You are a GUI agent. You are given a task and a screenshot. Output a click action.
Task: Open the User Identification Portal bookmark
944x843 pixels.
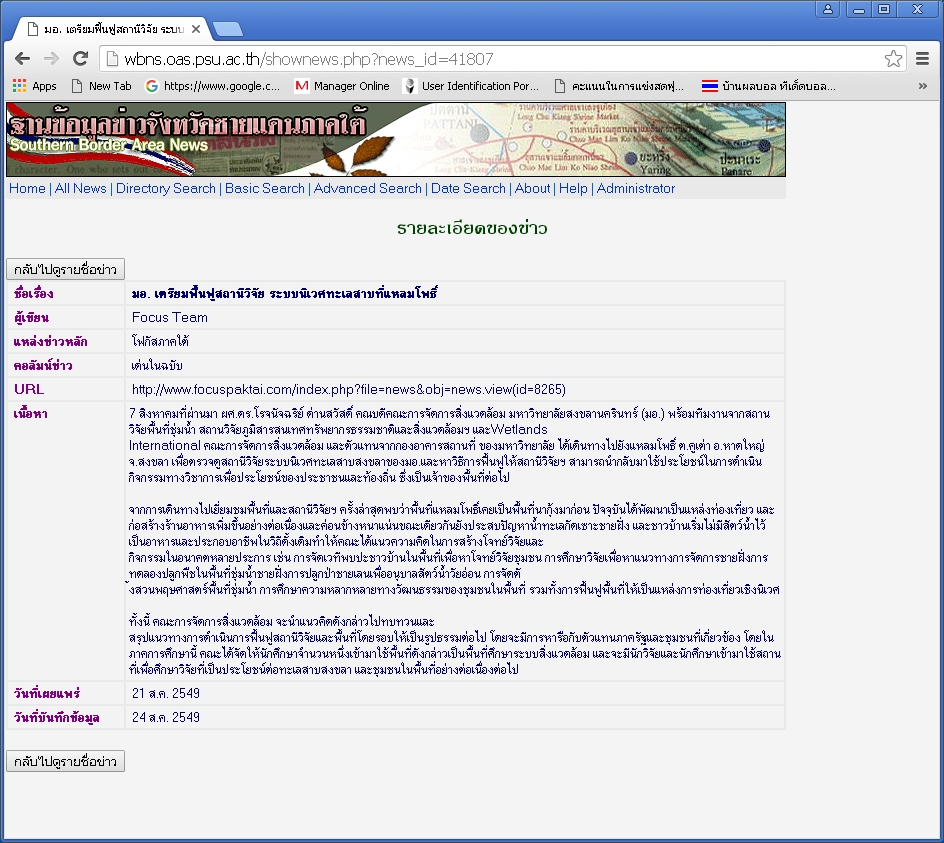(x=470, y=86)
